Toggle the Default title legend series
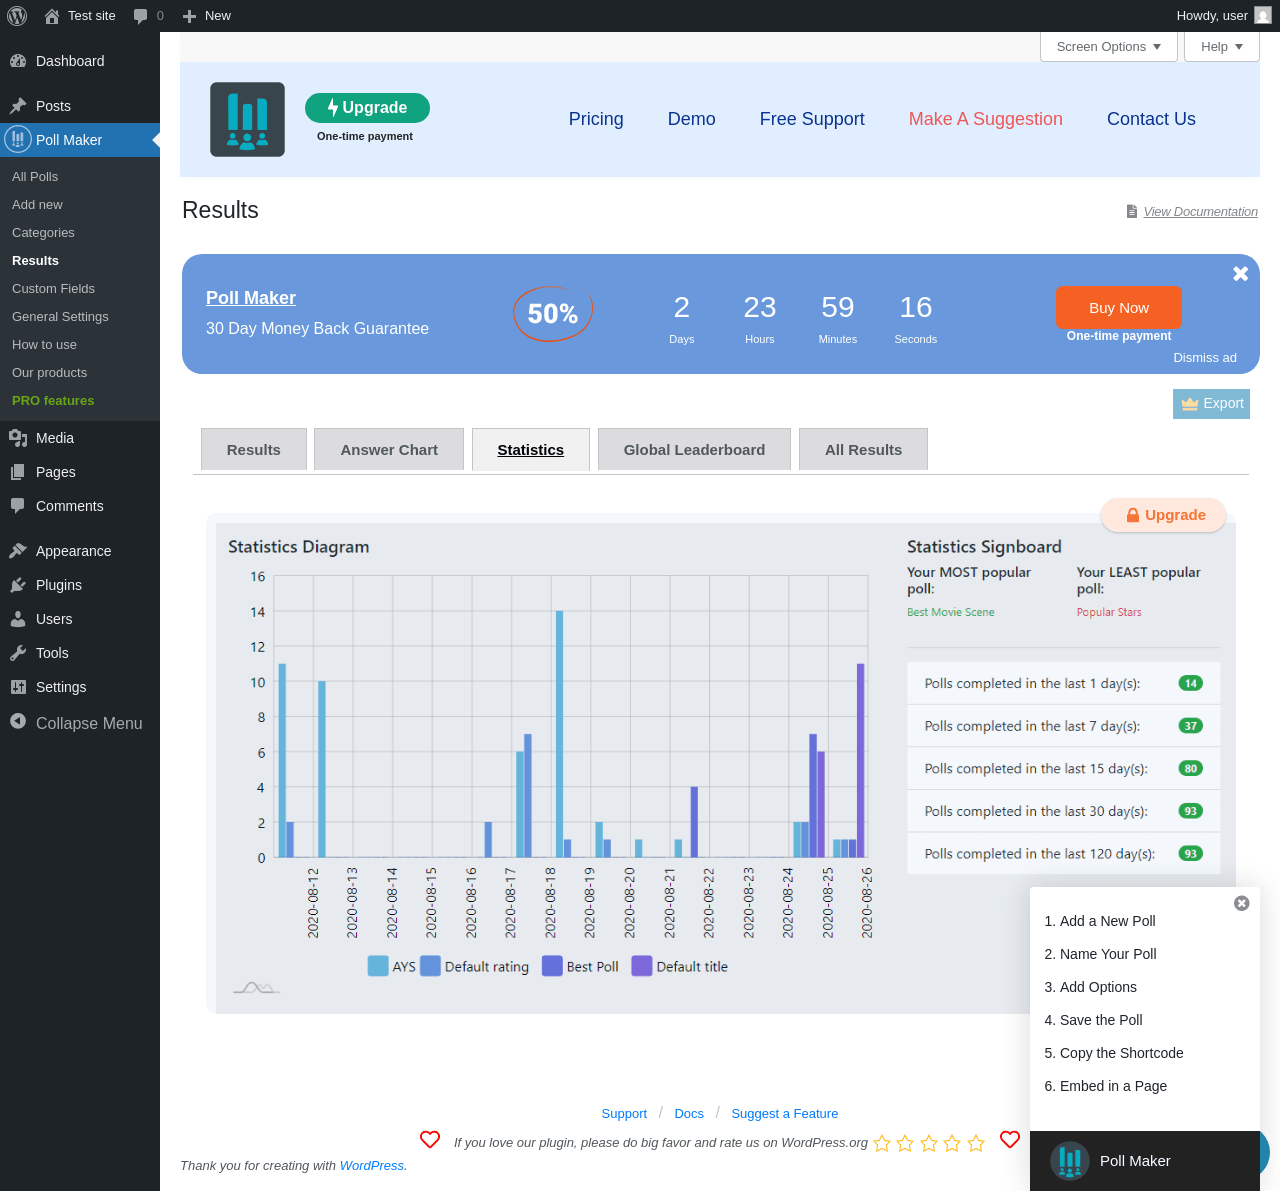 click(x=680, y=966)
